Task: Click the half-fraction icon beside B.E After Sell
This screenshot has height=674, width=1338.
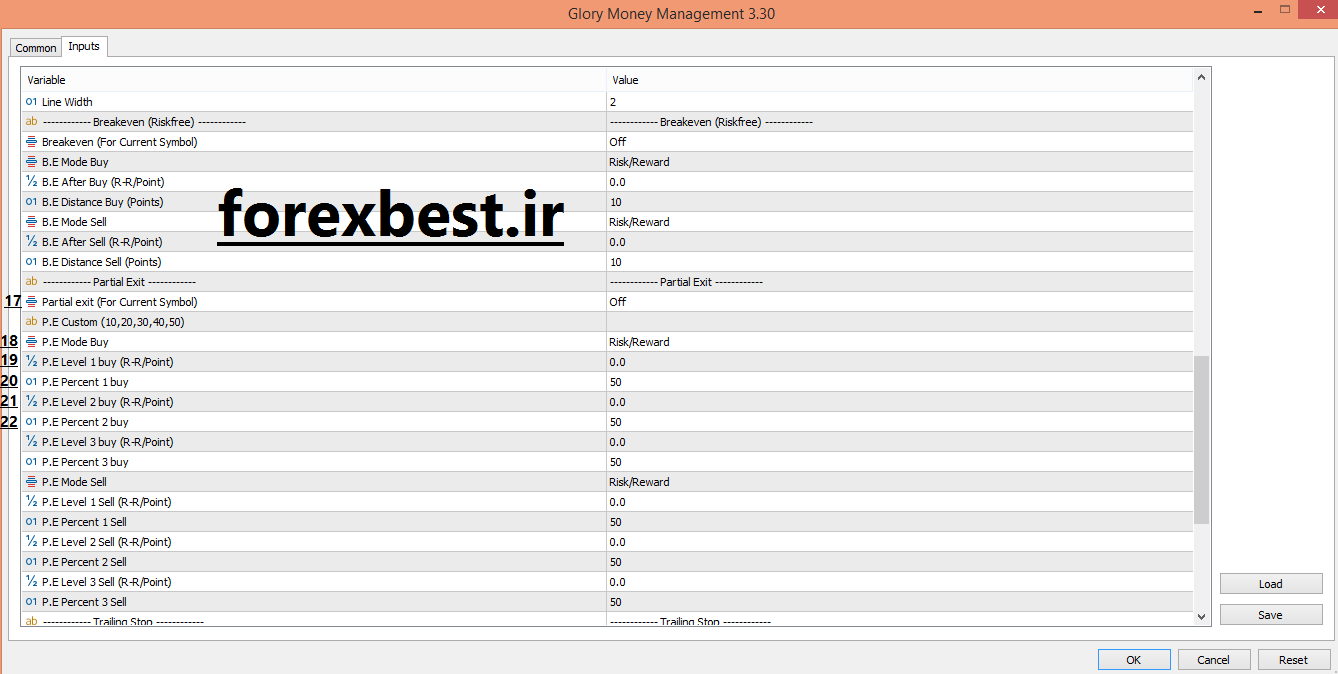Action: click(31, 241)
